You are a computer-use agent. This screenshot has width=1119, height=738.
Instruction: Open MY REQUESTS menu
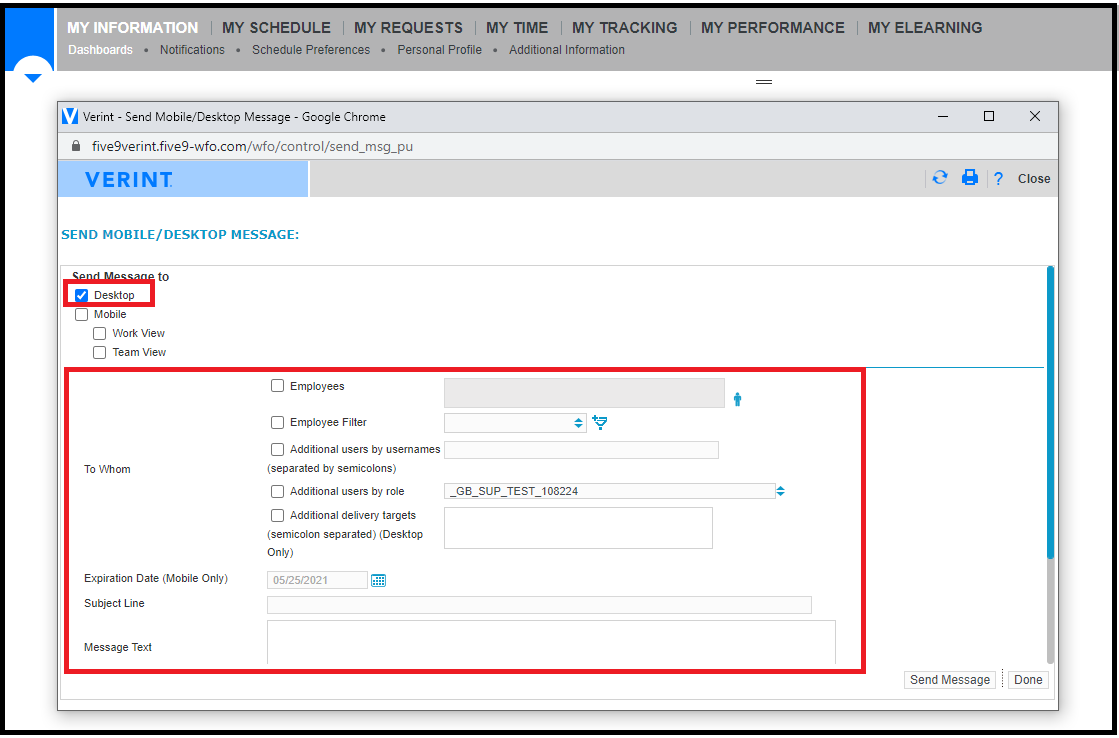tap(408, 28)
